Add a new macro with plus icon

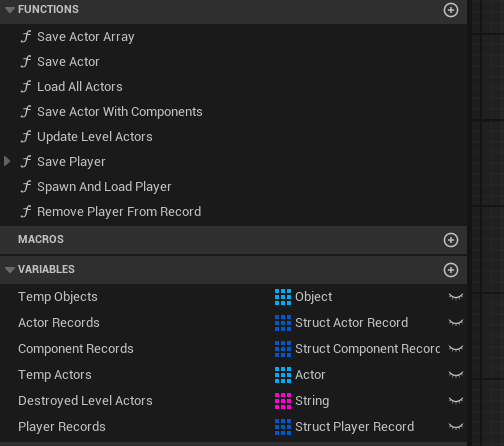point(451,240)
